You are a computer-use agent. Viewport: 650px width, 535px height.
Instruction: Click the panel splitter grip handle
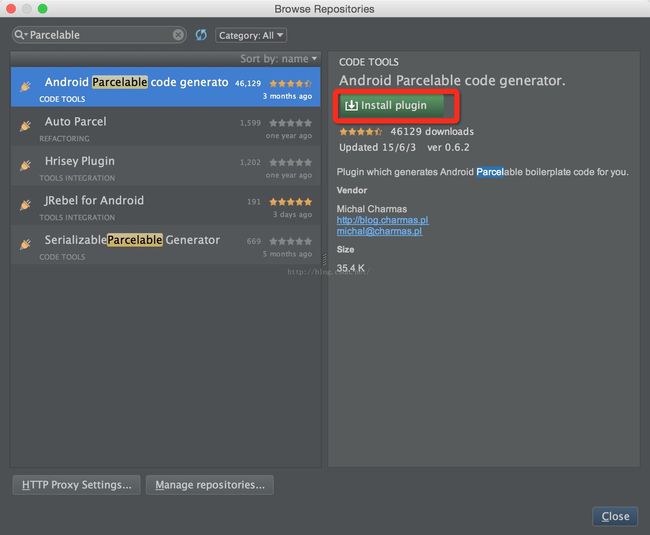tap(324, 260)
